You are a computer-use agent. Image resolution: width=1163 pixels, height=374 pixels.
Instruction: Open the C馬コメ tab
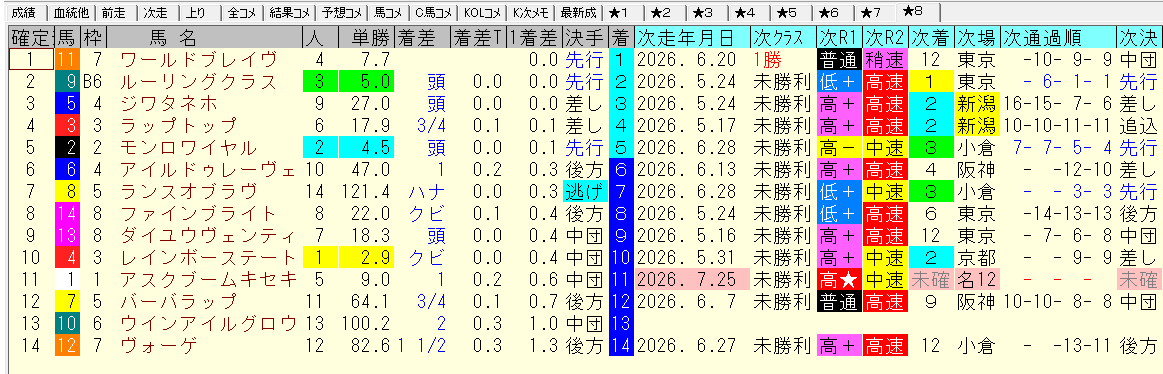click(434, 12)
